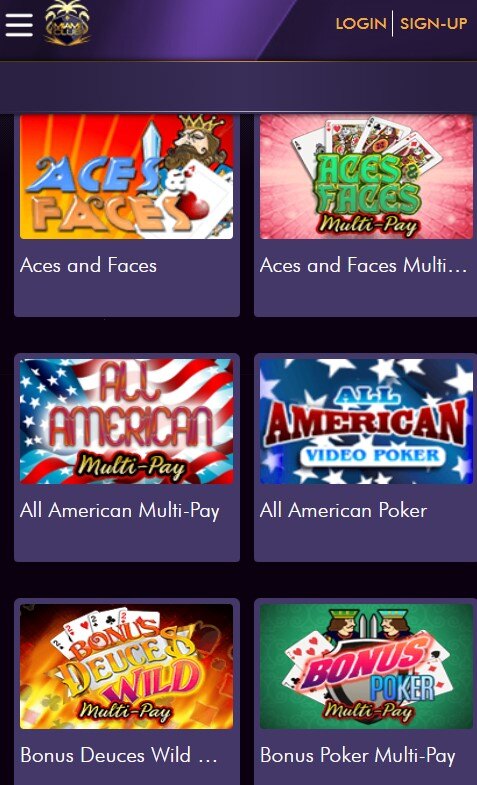The width and height of the screenshot is (477, 785).
Task: Select the 'All American Poker' title
Action: pos(343,510)
